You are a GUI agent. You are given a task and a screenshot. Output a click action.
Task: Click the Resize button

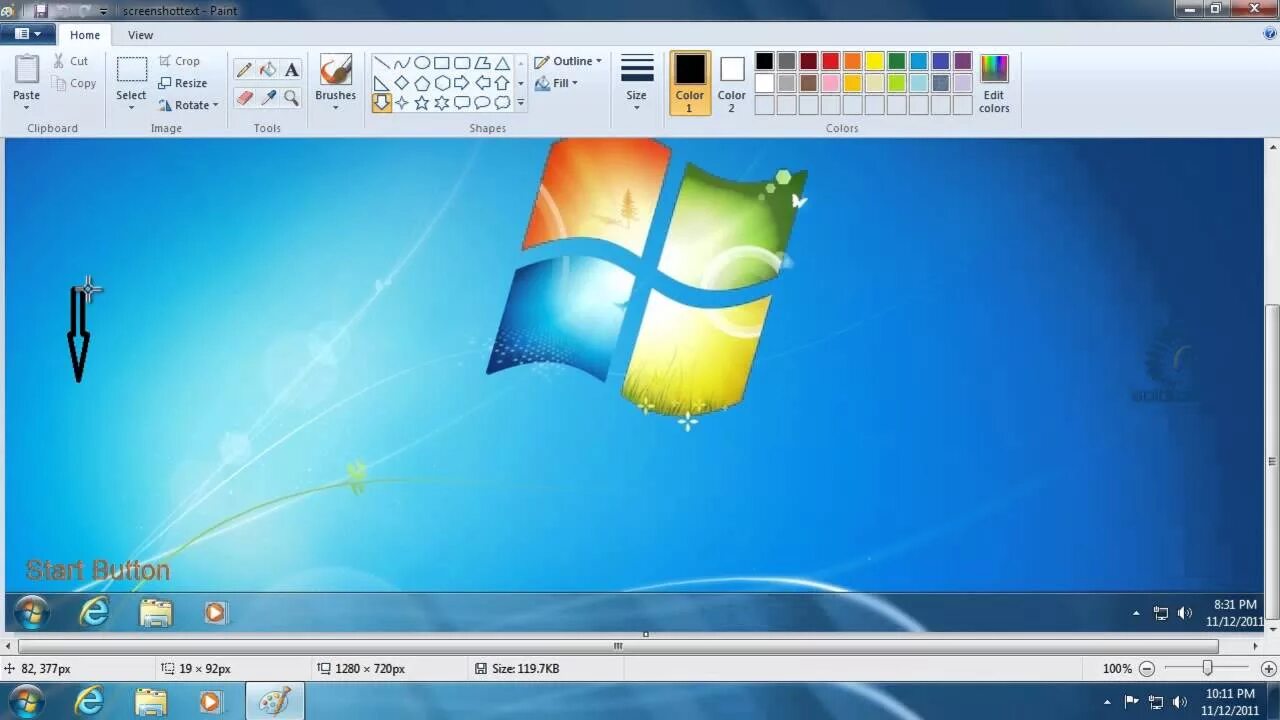(x=183, y=83)
